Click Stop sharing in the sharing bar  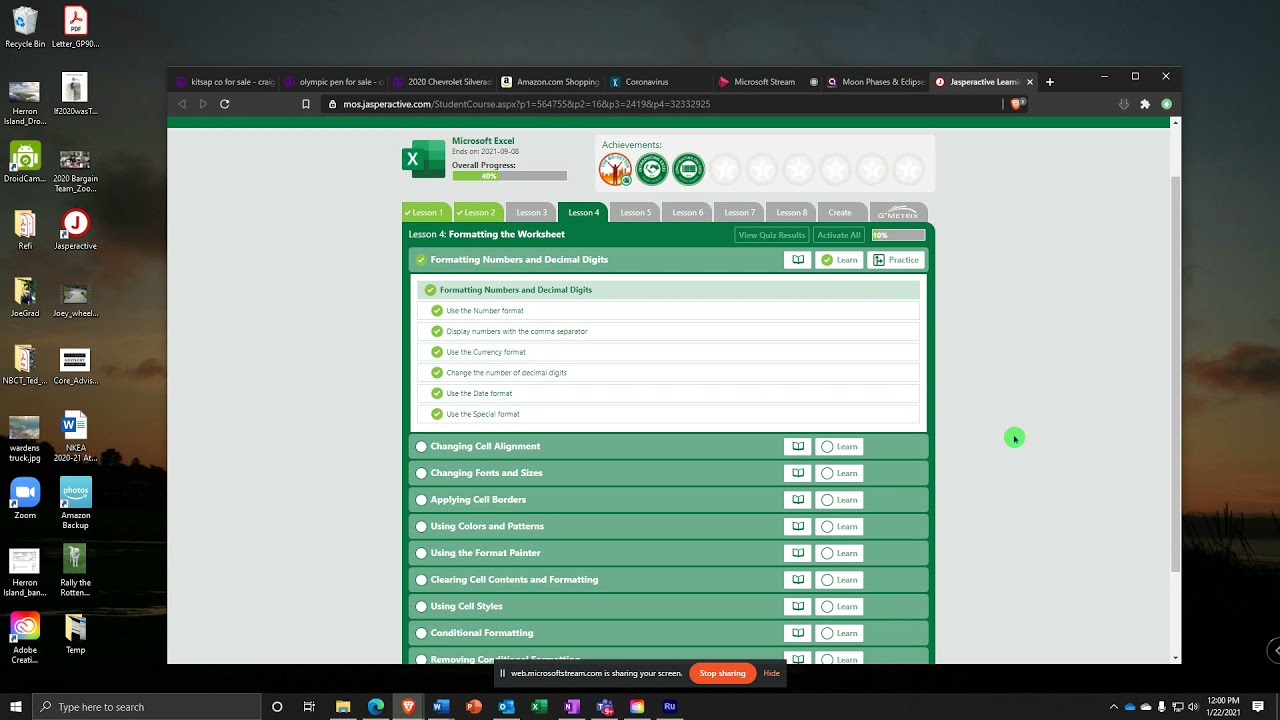723,674
